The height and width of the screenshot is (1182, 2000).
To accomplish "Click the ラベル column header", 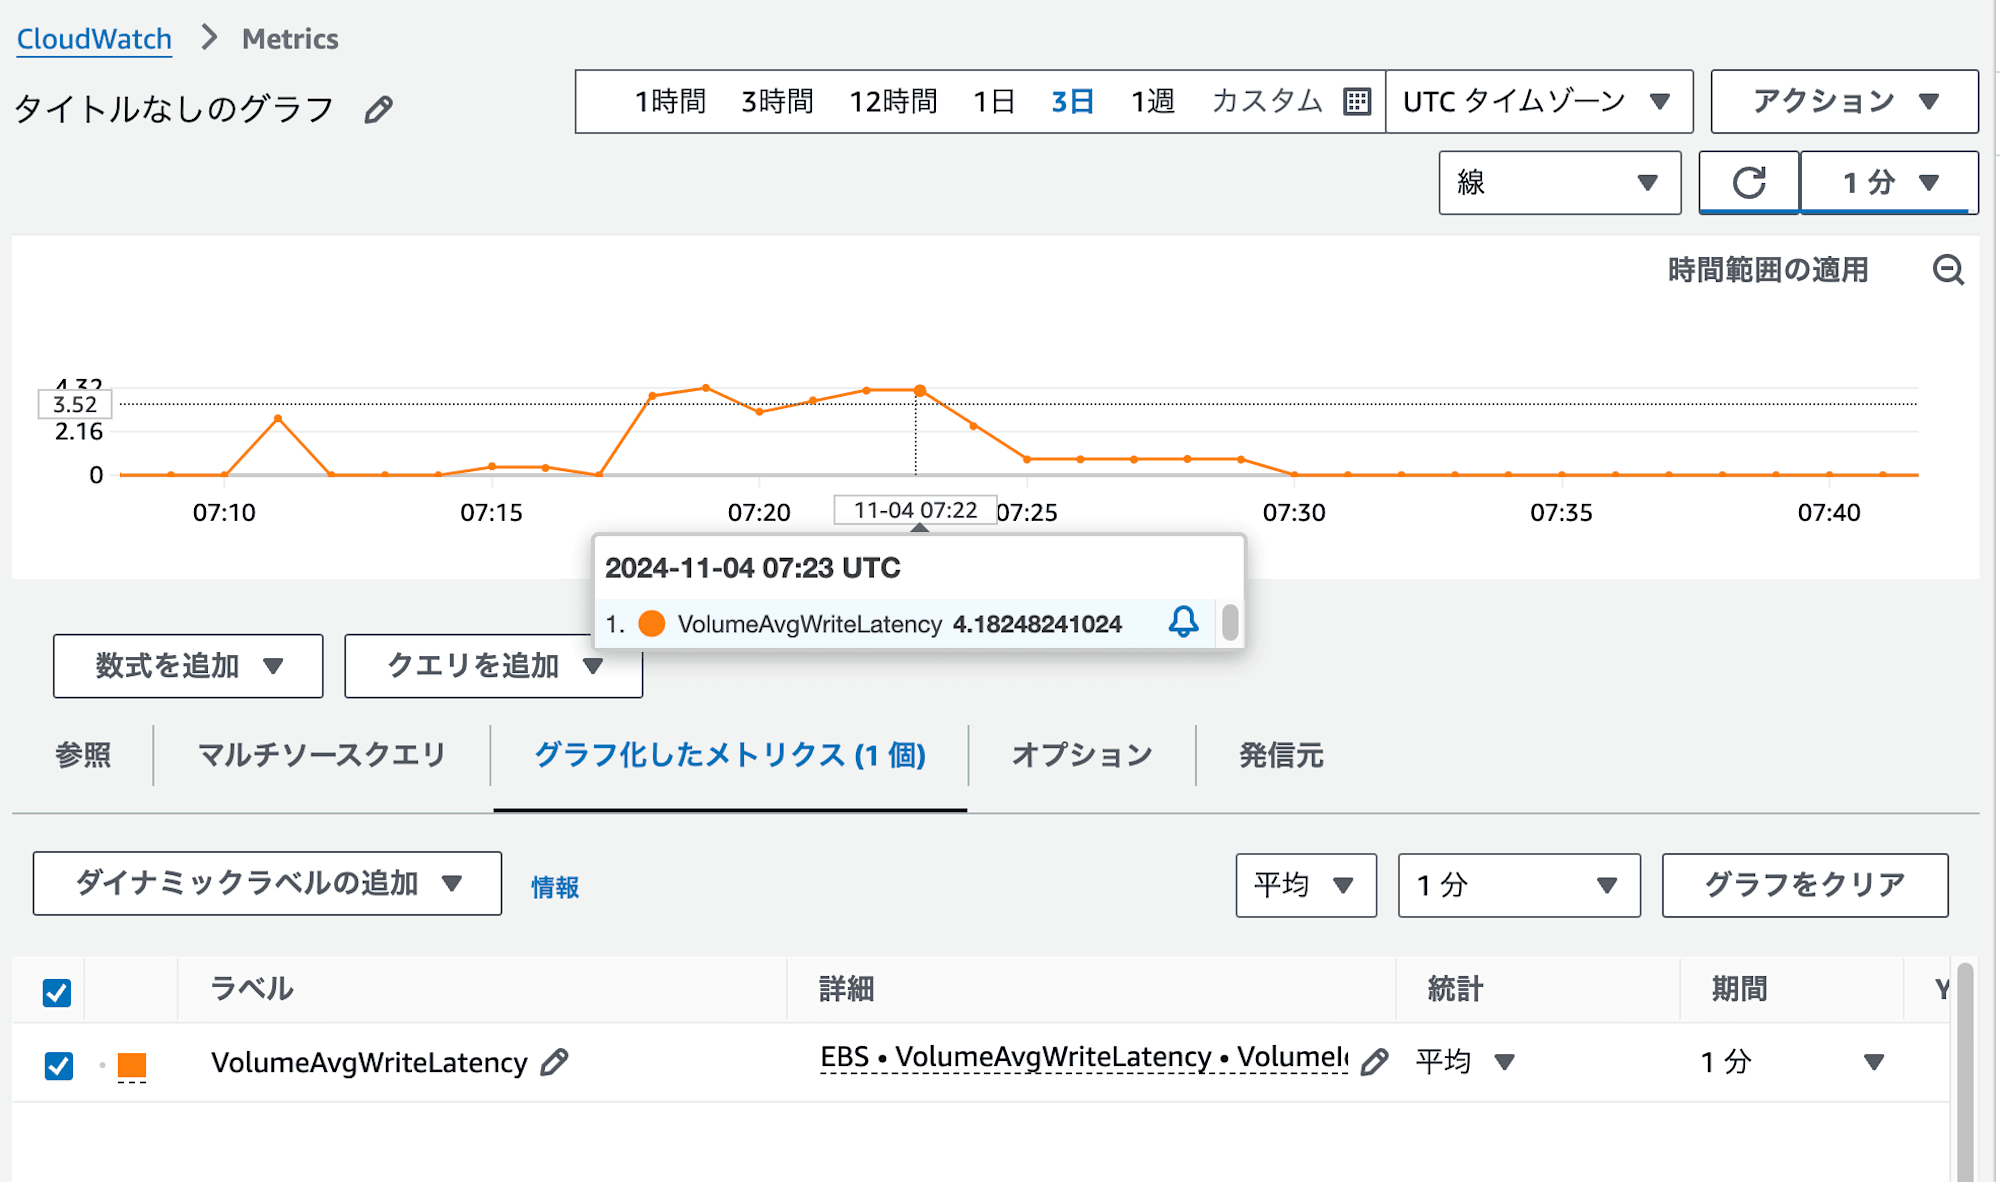I will pyautogui.click(x=251, y=989).
